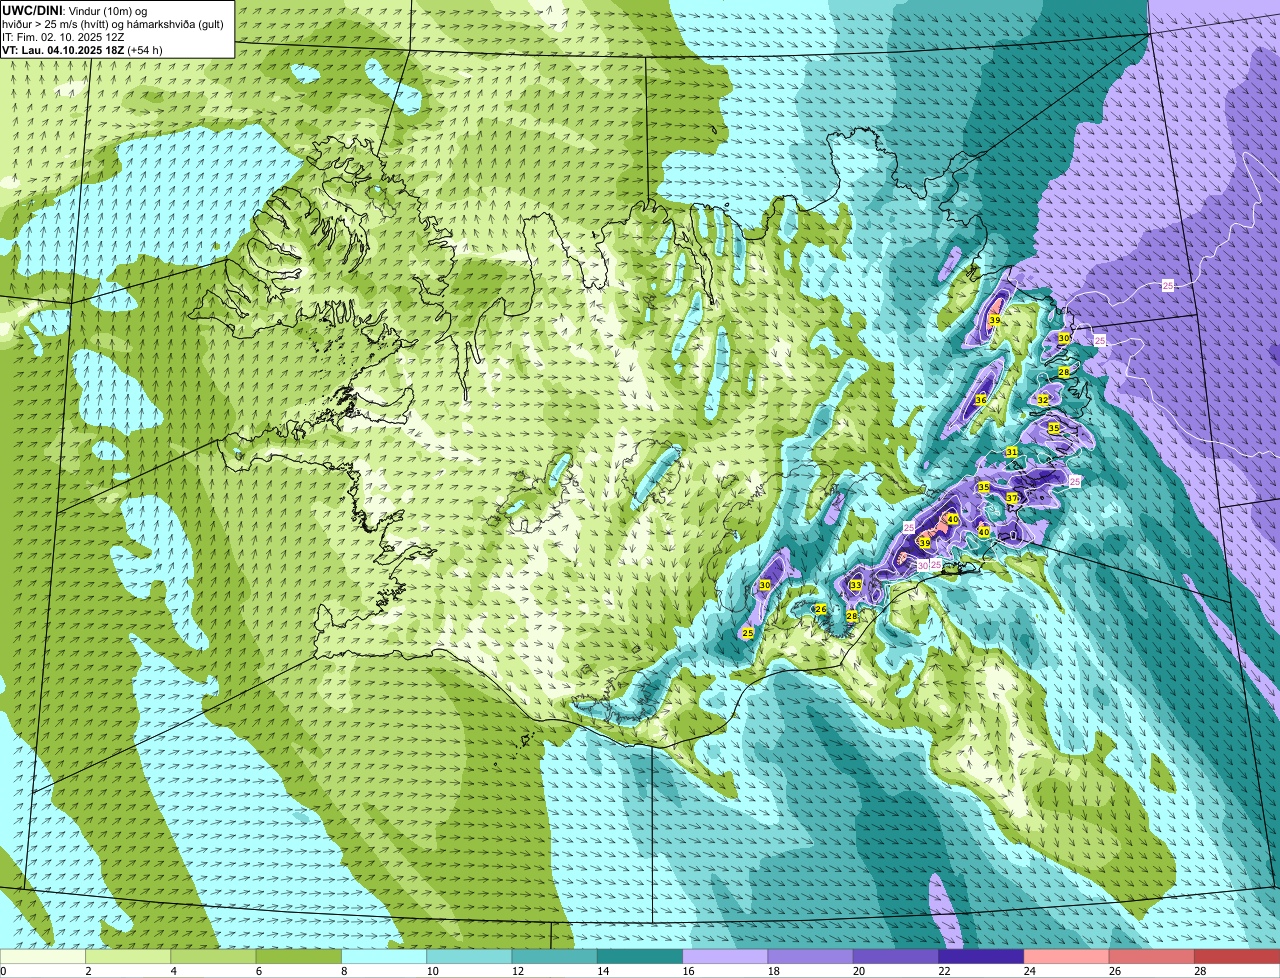Image resolution: width=1280 pixels, height=978 pixels.
Task: Click the 14–16 m/s dark teal legend swatch
Action: tap(640, 956)
